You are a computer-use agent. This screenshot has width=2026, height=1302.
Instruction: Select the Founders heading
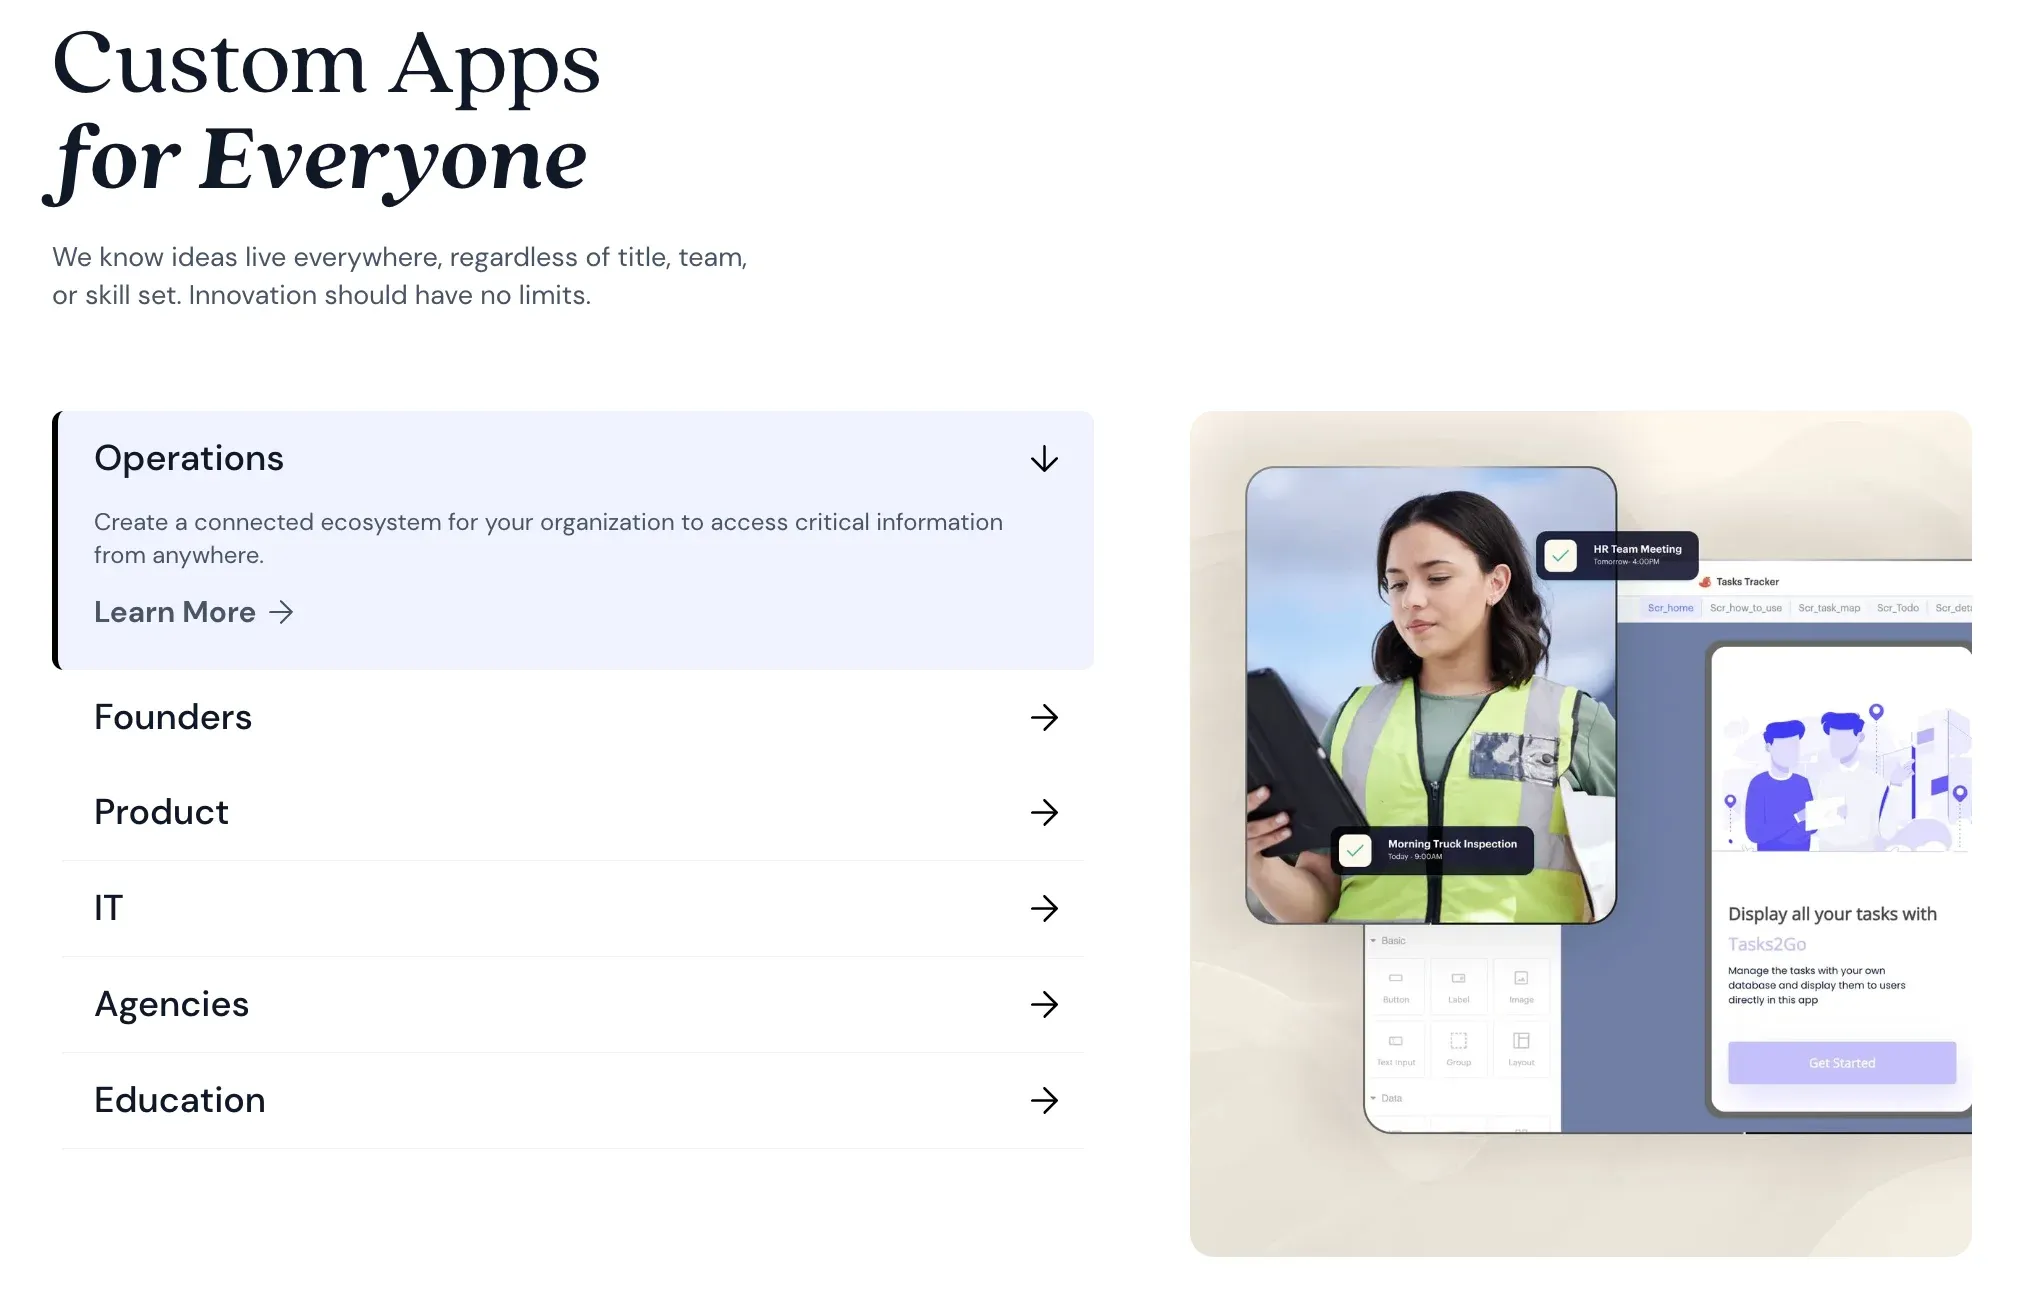pos(173,717)
